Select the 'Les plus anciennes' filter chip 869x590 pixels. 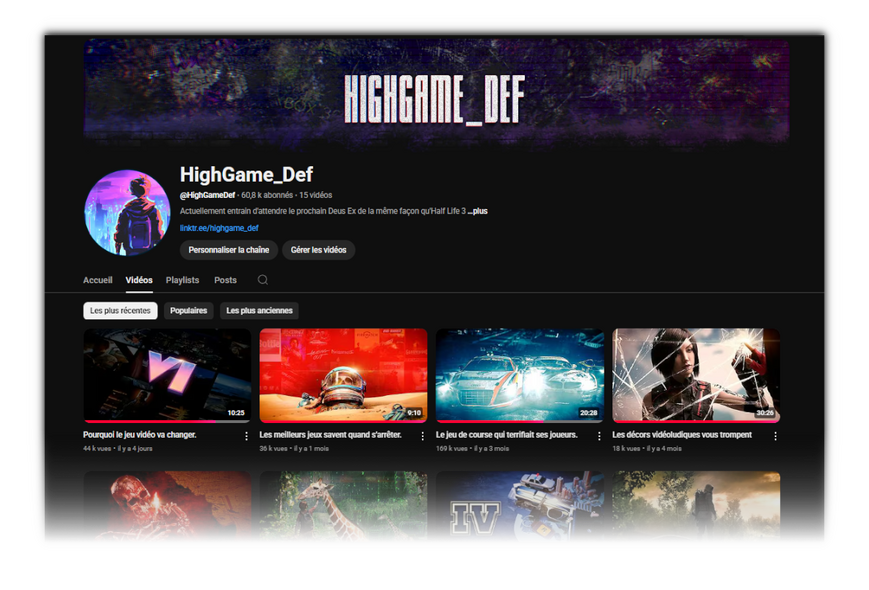point(259,311)
